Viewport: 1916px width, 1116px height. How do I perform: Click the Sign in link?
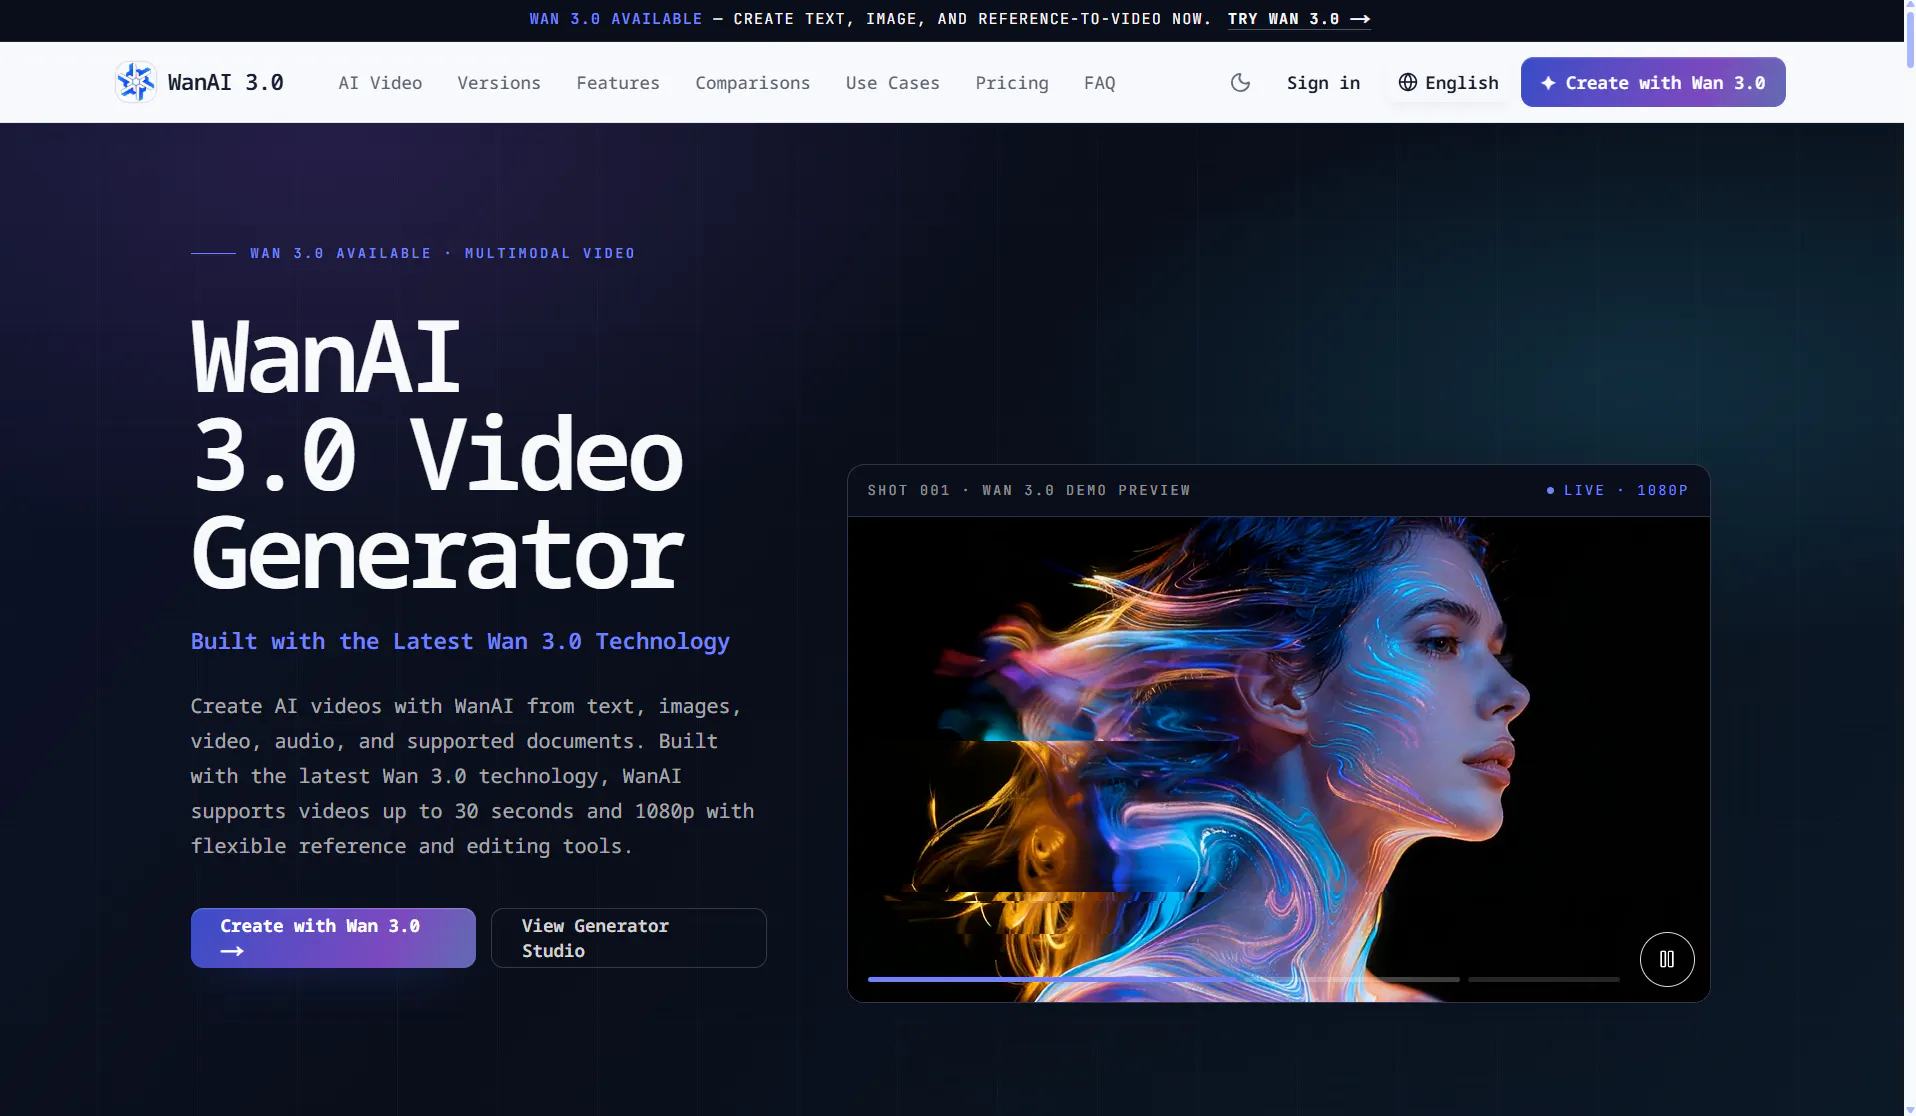(x=1323, y=83)
